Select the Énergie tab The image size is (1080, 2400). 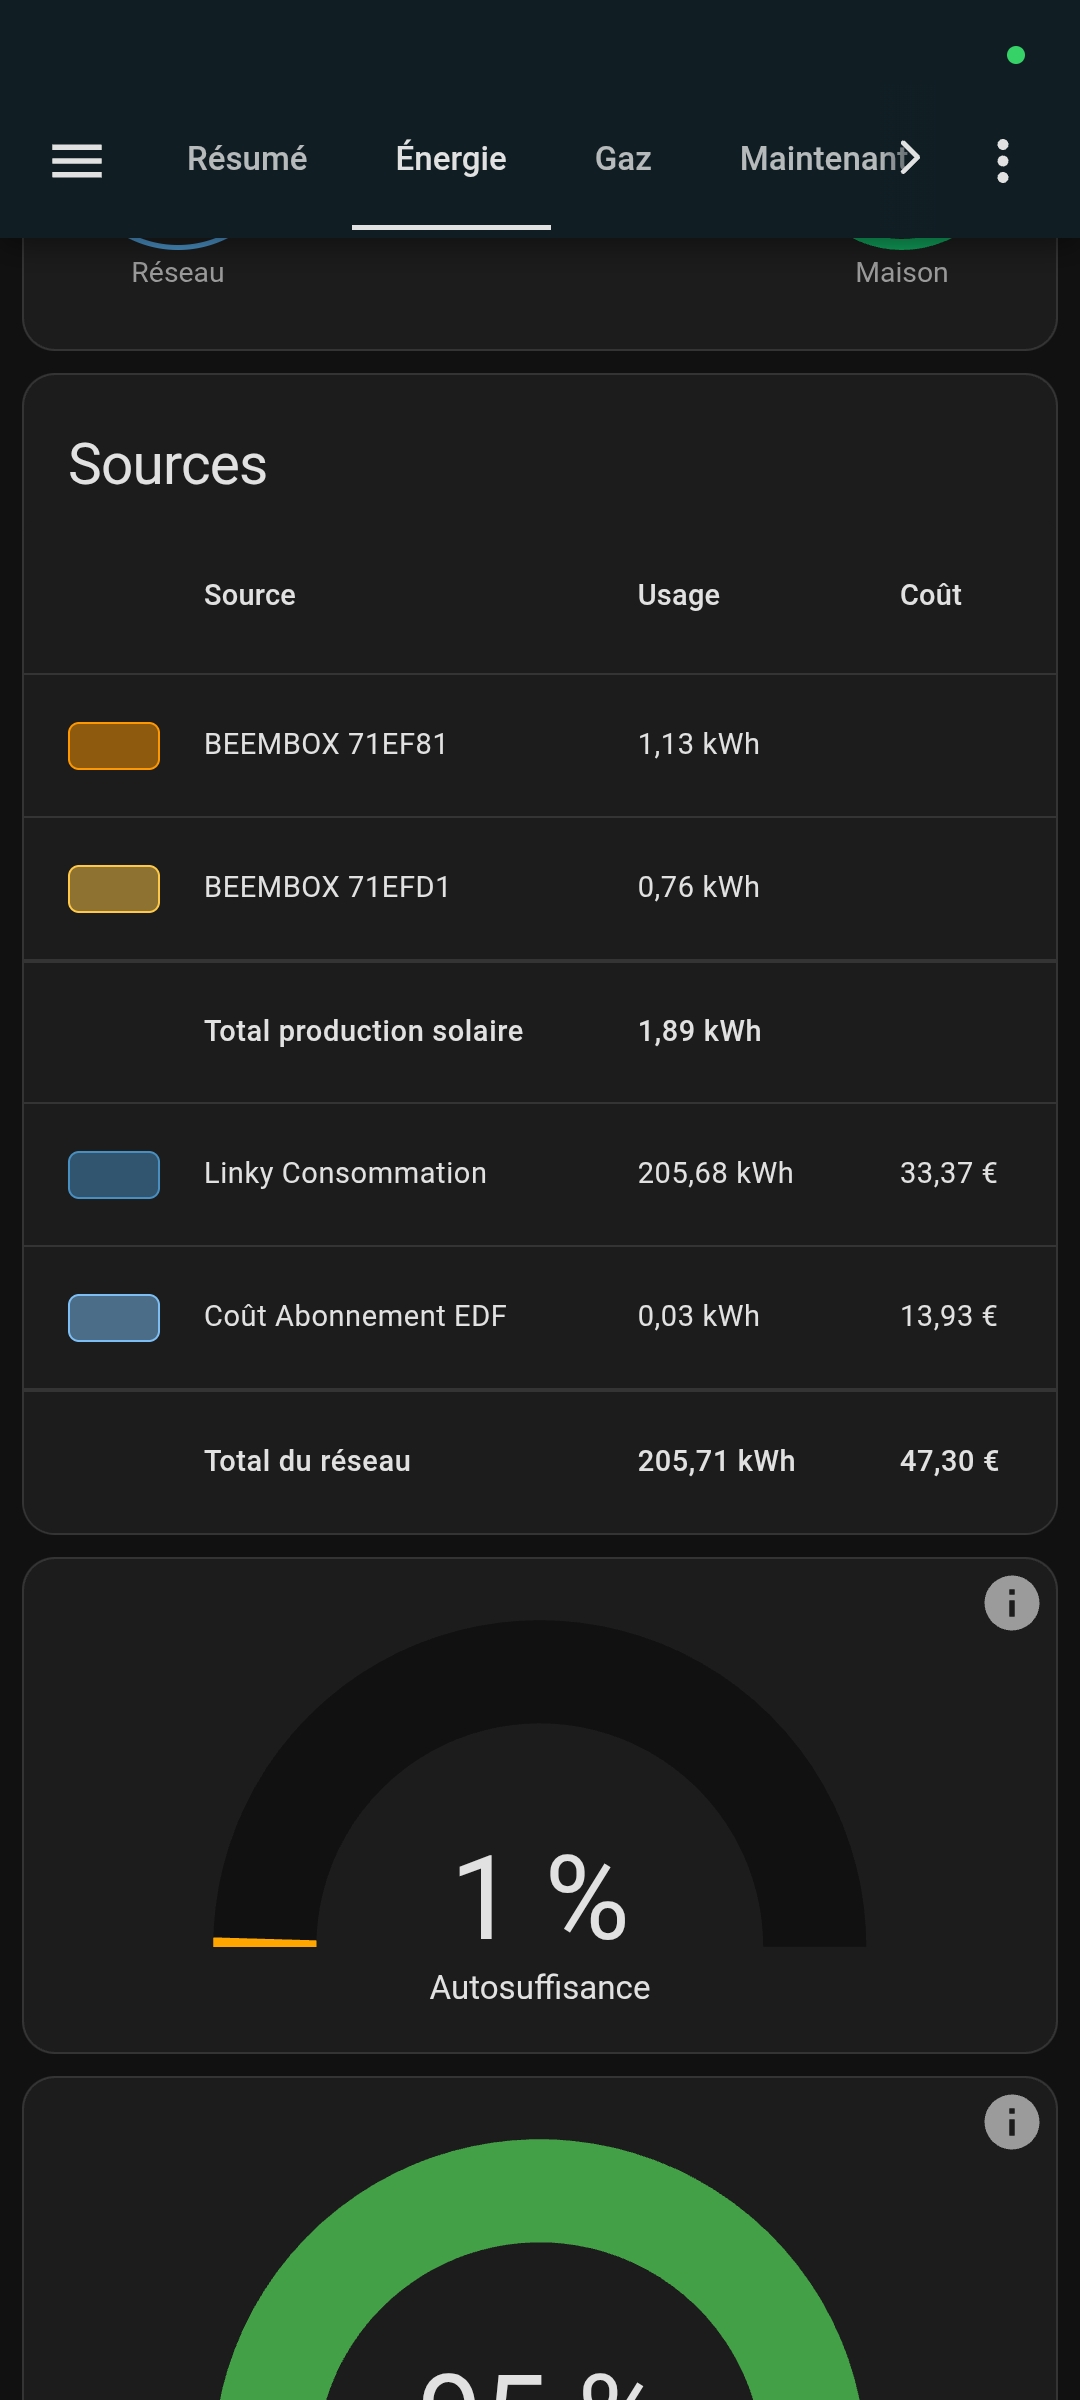[451, 159]
